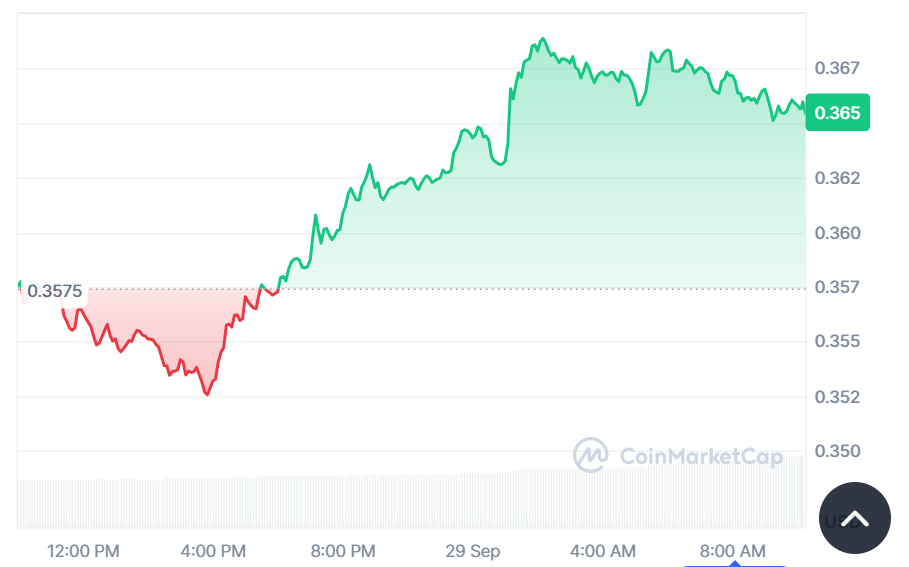The image size is (909, 567).
Task: Click the 4:00 PM time axis label
Action: 212,551
